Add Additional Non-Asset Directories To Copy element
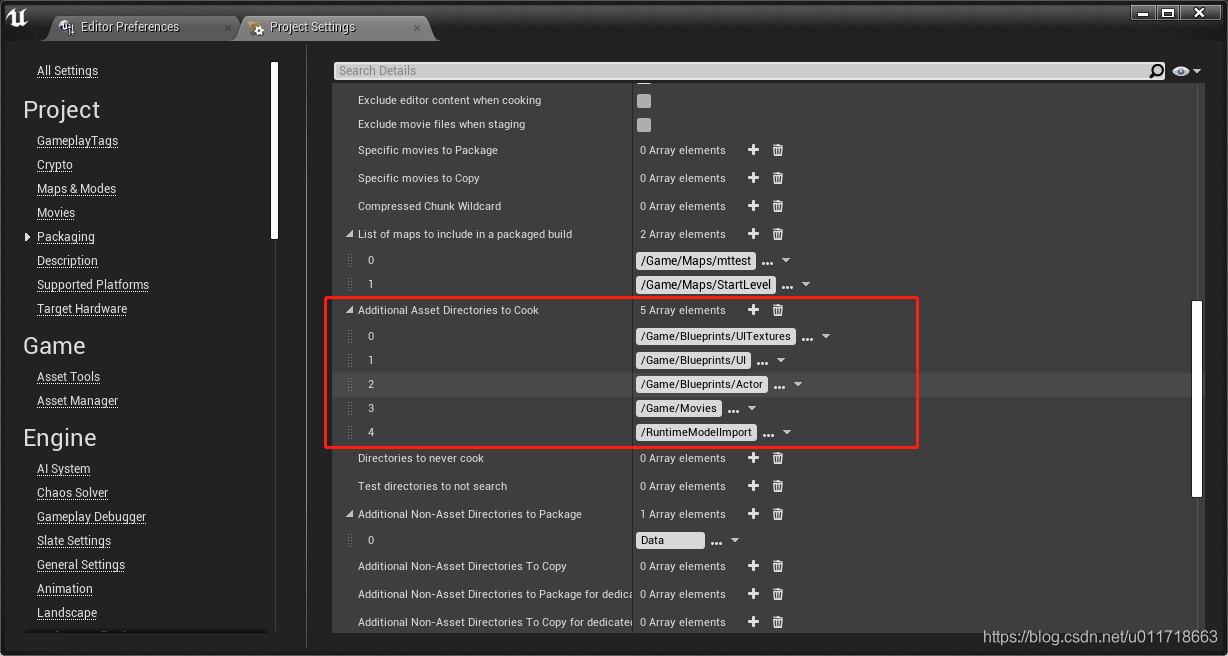The width and height of the screenshot is (1228, 656). [754, 566]
